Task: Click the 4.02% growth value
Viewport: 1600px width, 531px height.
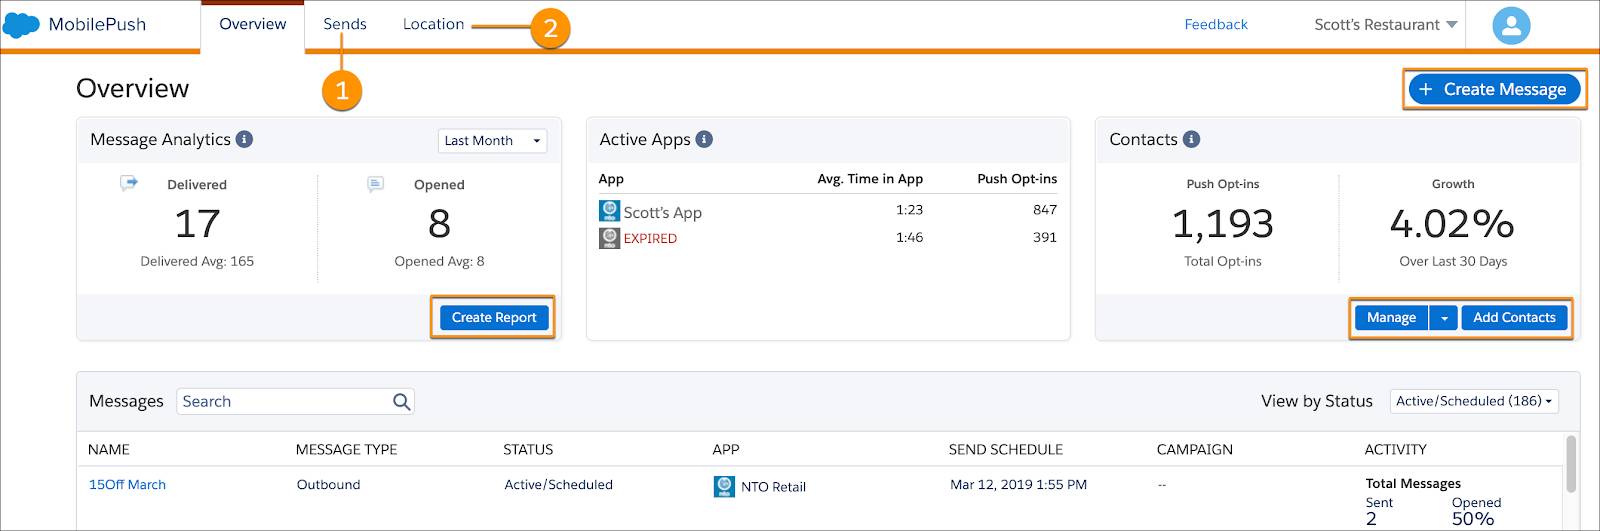Action: tap(1453, 223)
